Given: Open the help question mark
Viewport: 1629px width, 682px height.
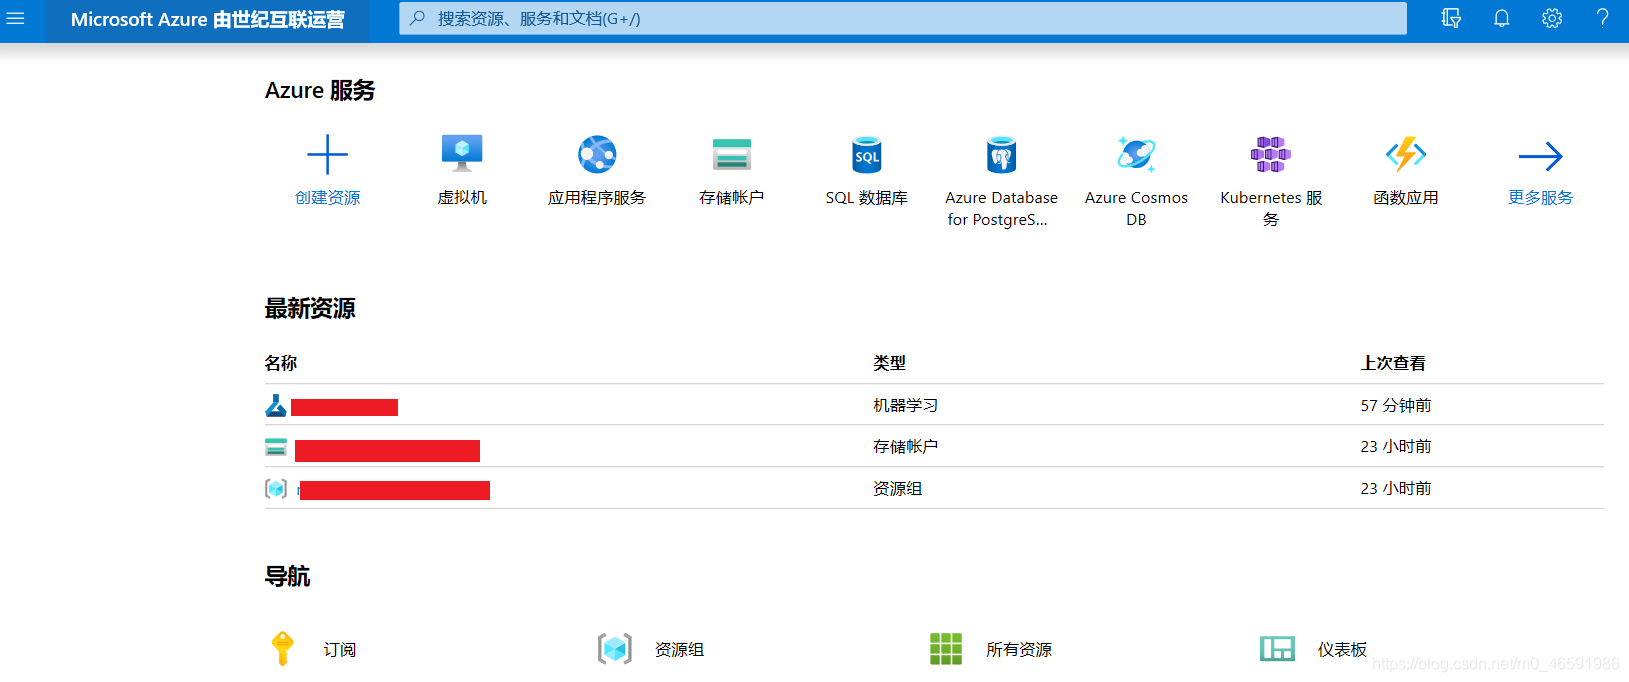Looking at the screenshot, I should pos(1602,18).
